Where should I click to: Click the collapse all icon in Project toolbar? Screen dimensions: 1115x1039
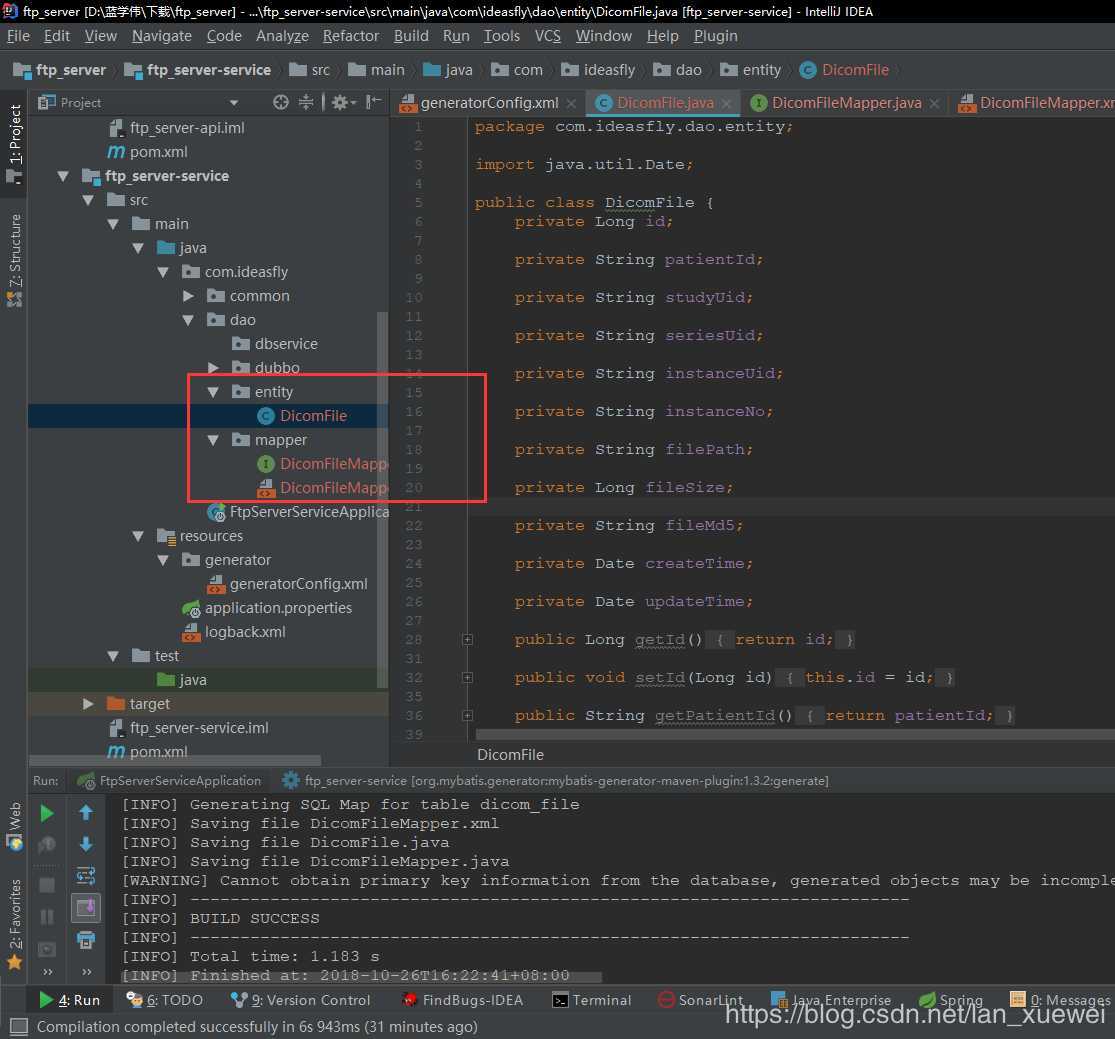(x=306, y=102)
